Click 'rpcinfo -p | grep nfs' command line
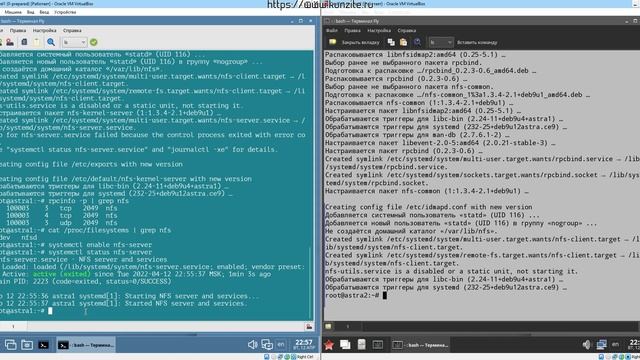The image size is (640, 360). pyautogui.click(x=89, y=201)
